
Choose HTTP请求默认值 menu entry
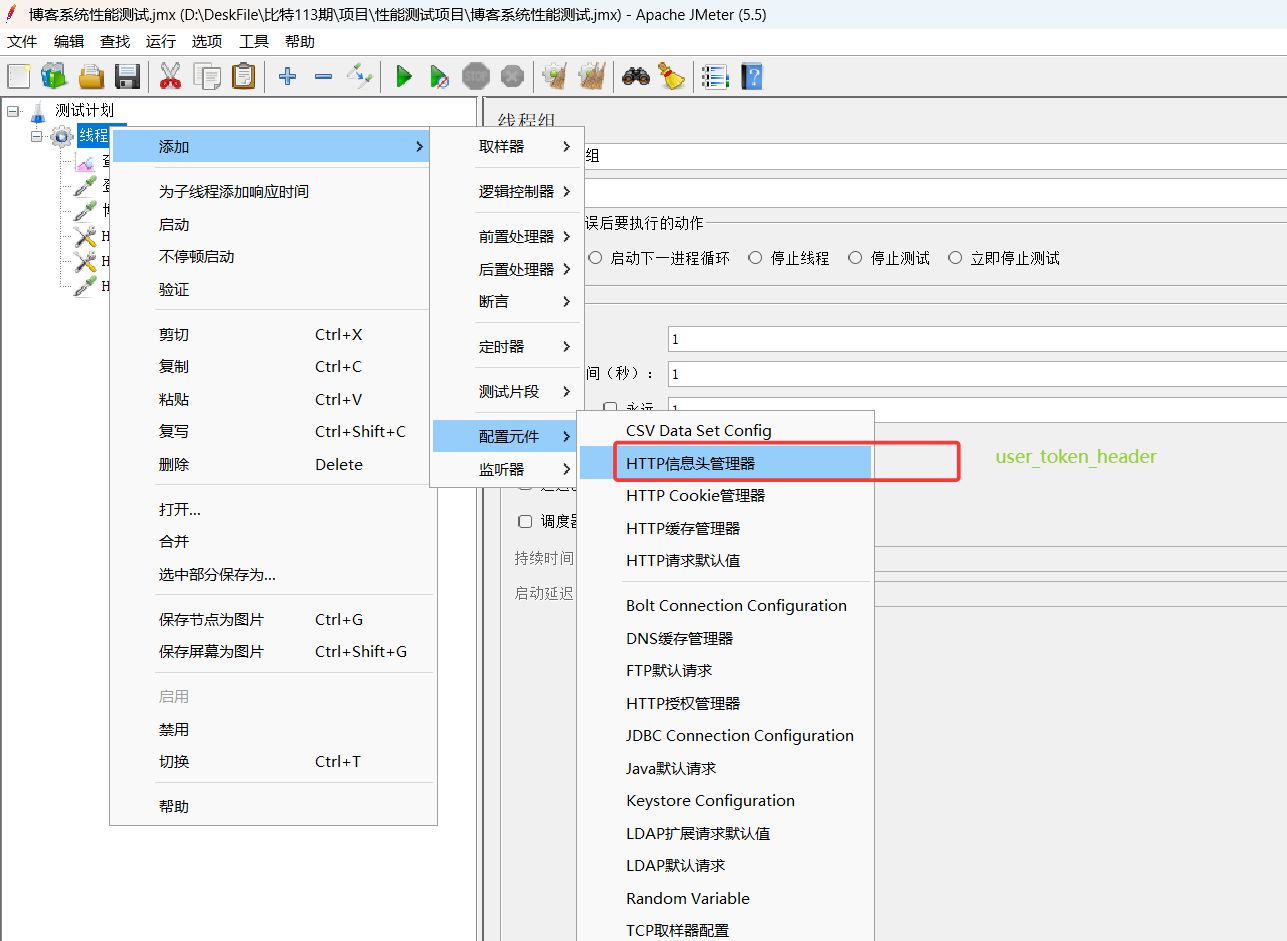tap(726, 560)
